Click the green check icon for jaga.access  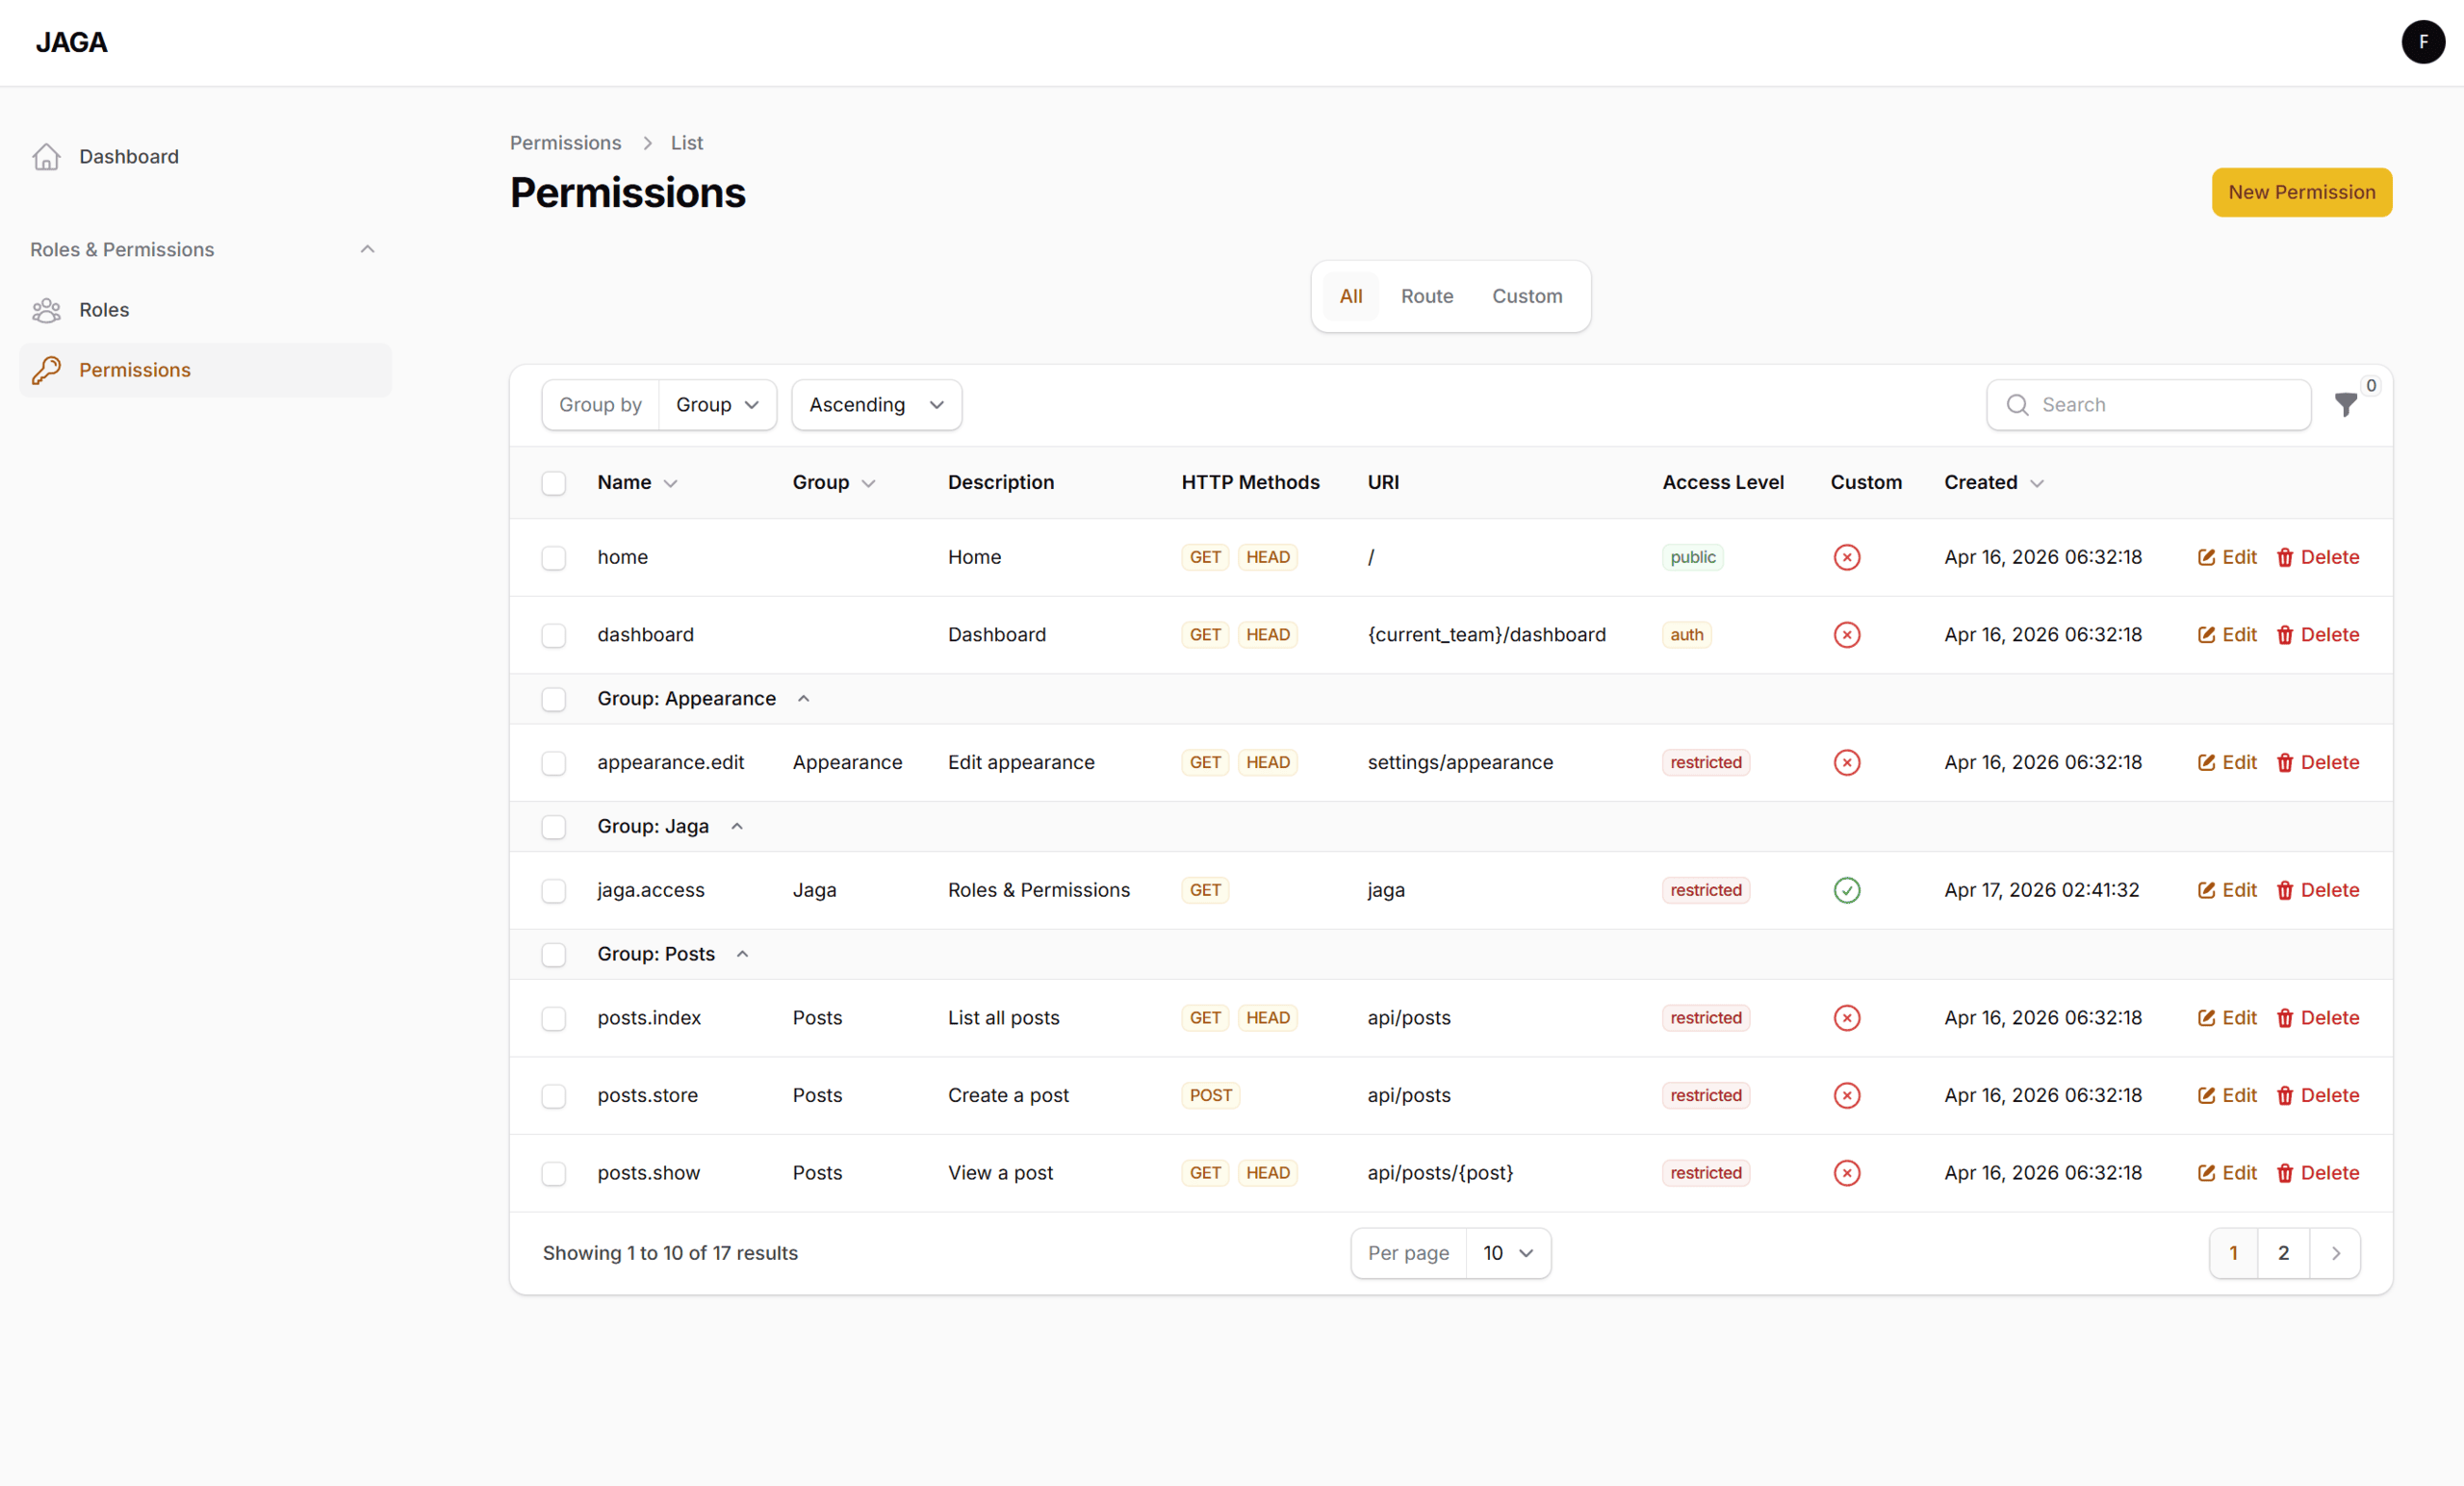[1846, 890]
